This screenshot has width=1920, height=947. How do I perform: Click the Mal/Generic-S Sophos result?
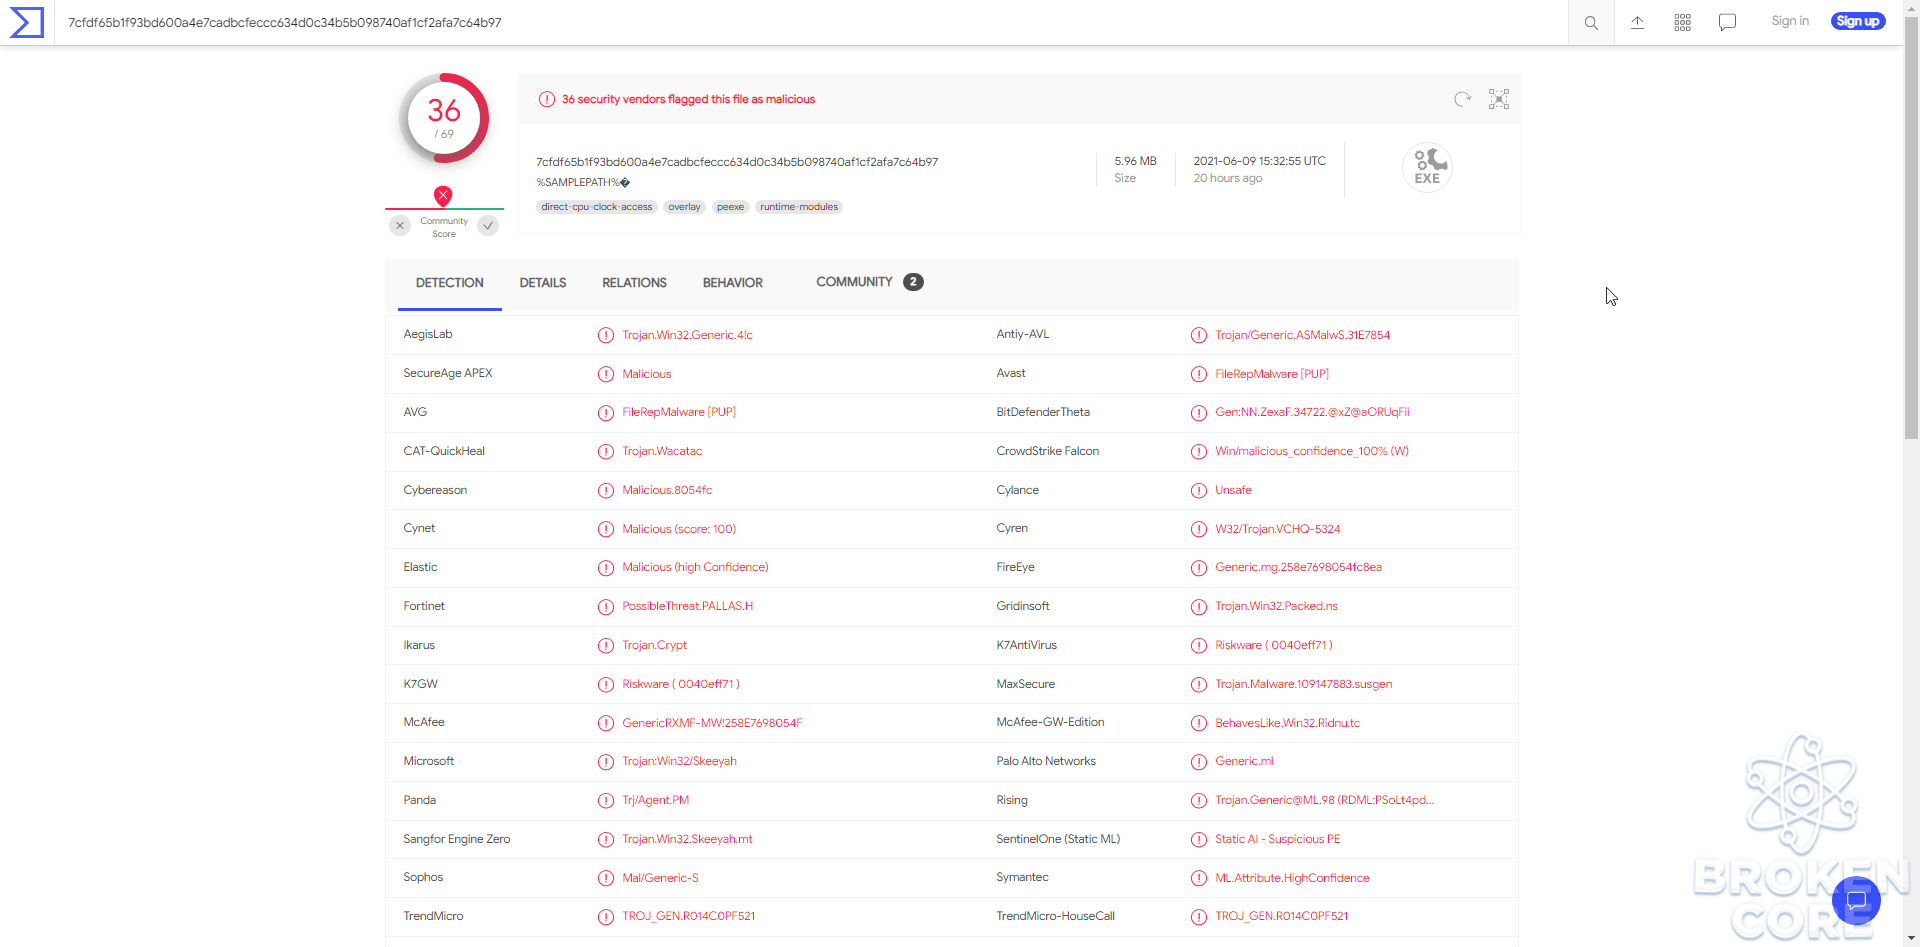coord(660,878)
